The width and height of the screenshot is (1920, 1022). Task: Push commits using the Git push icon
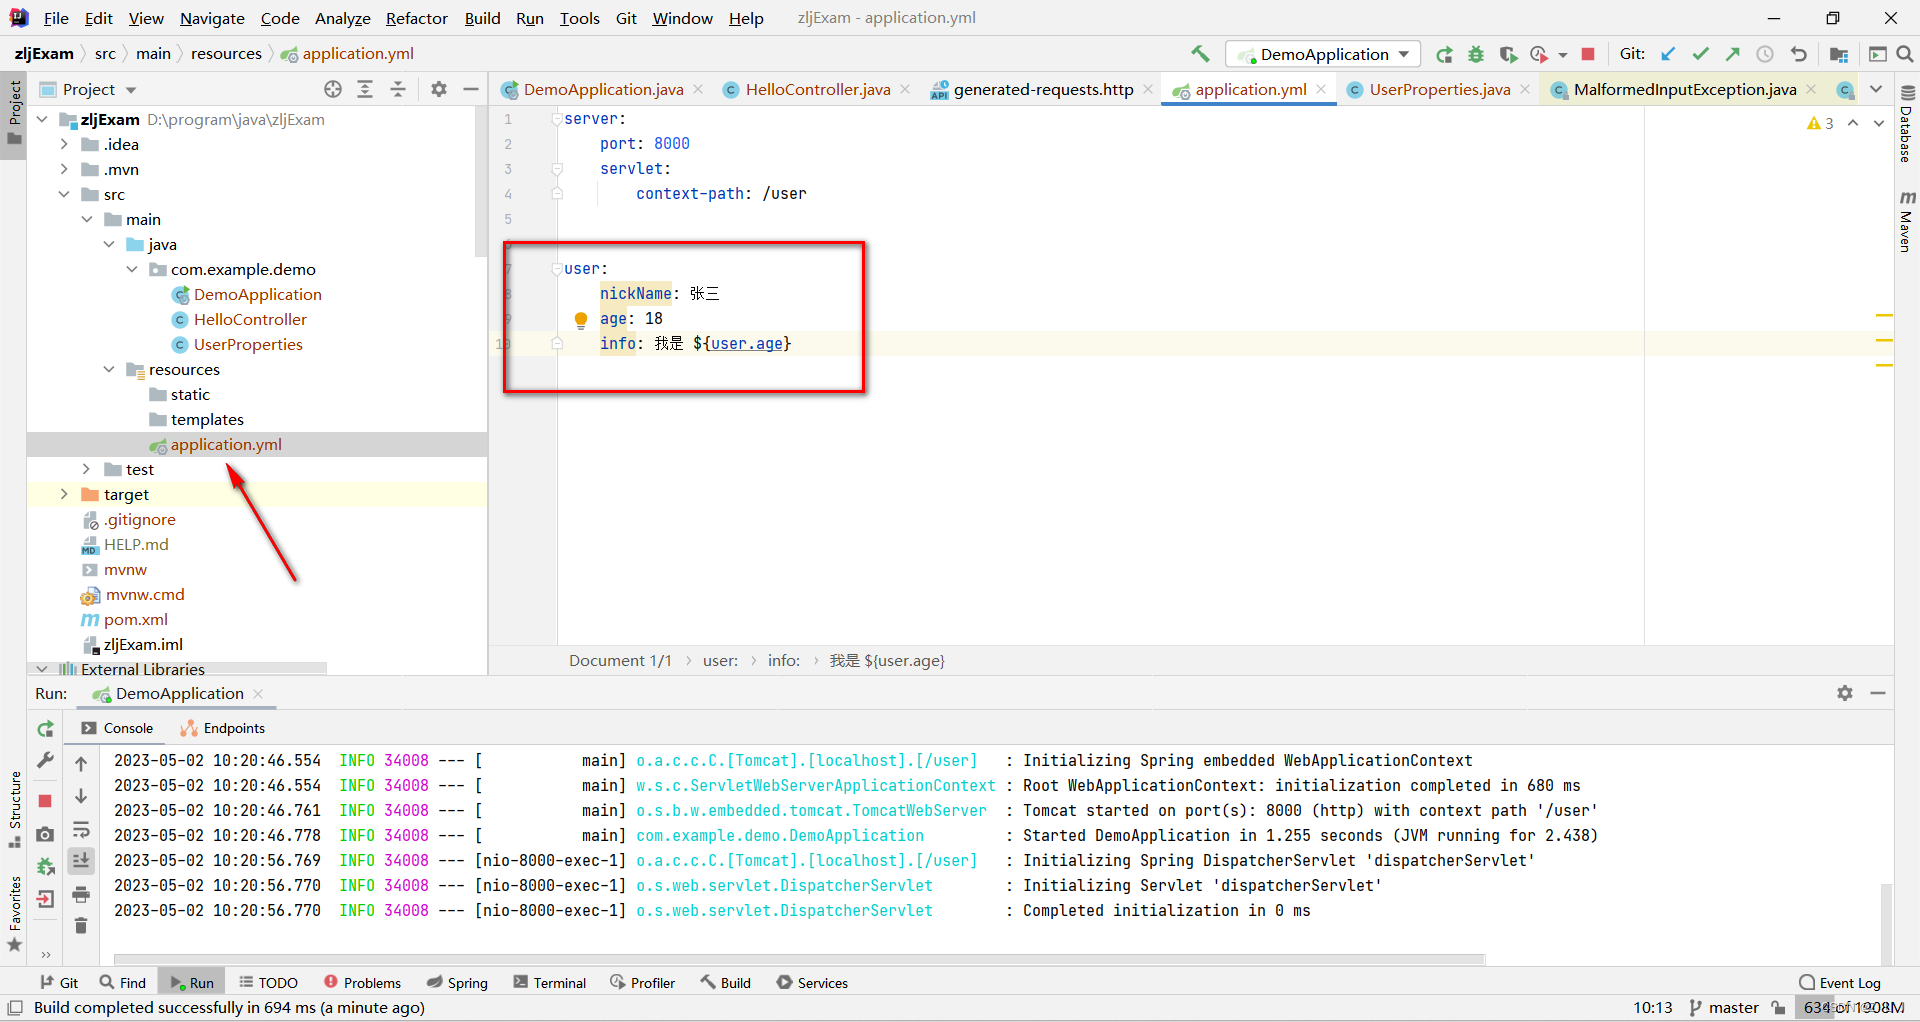coord(1733,53)
